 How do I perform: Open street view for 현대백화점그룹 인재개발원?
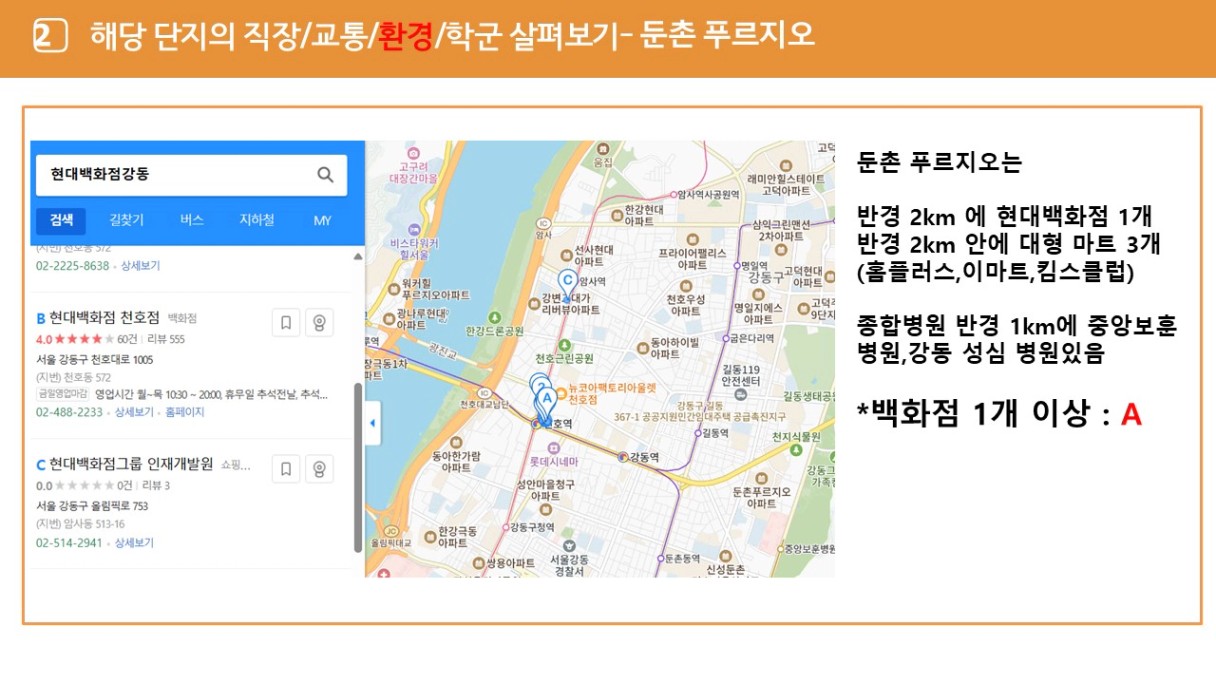[x=319, y=468]
